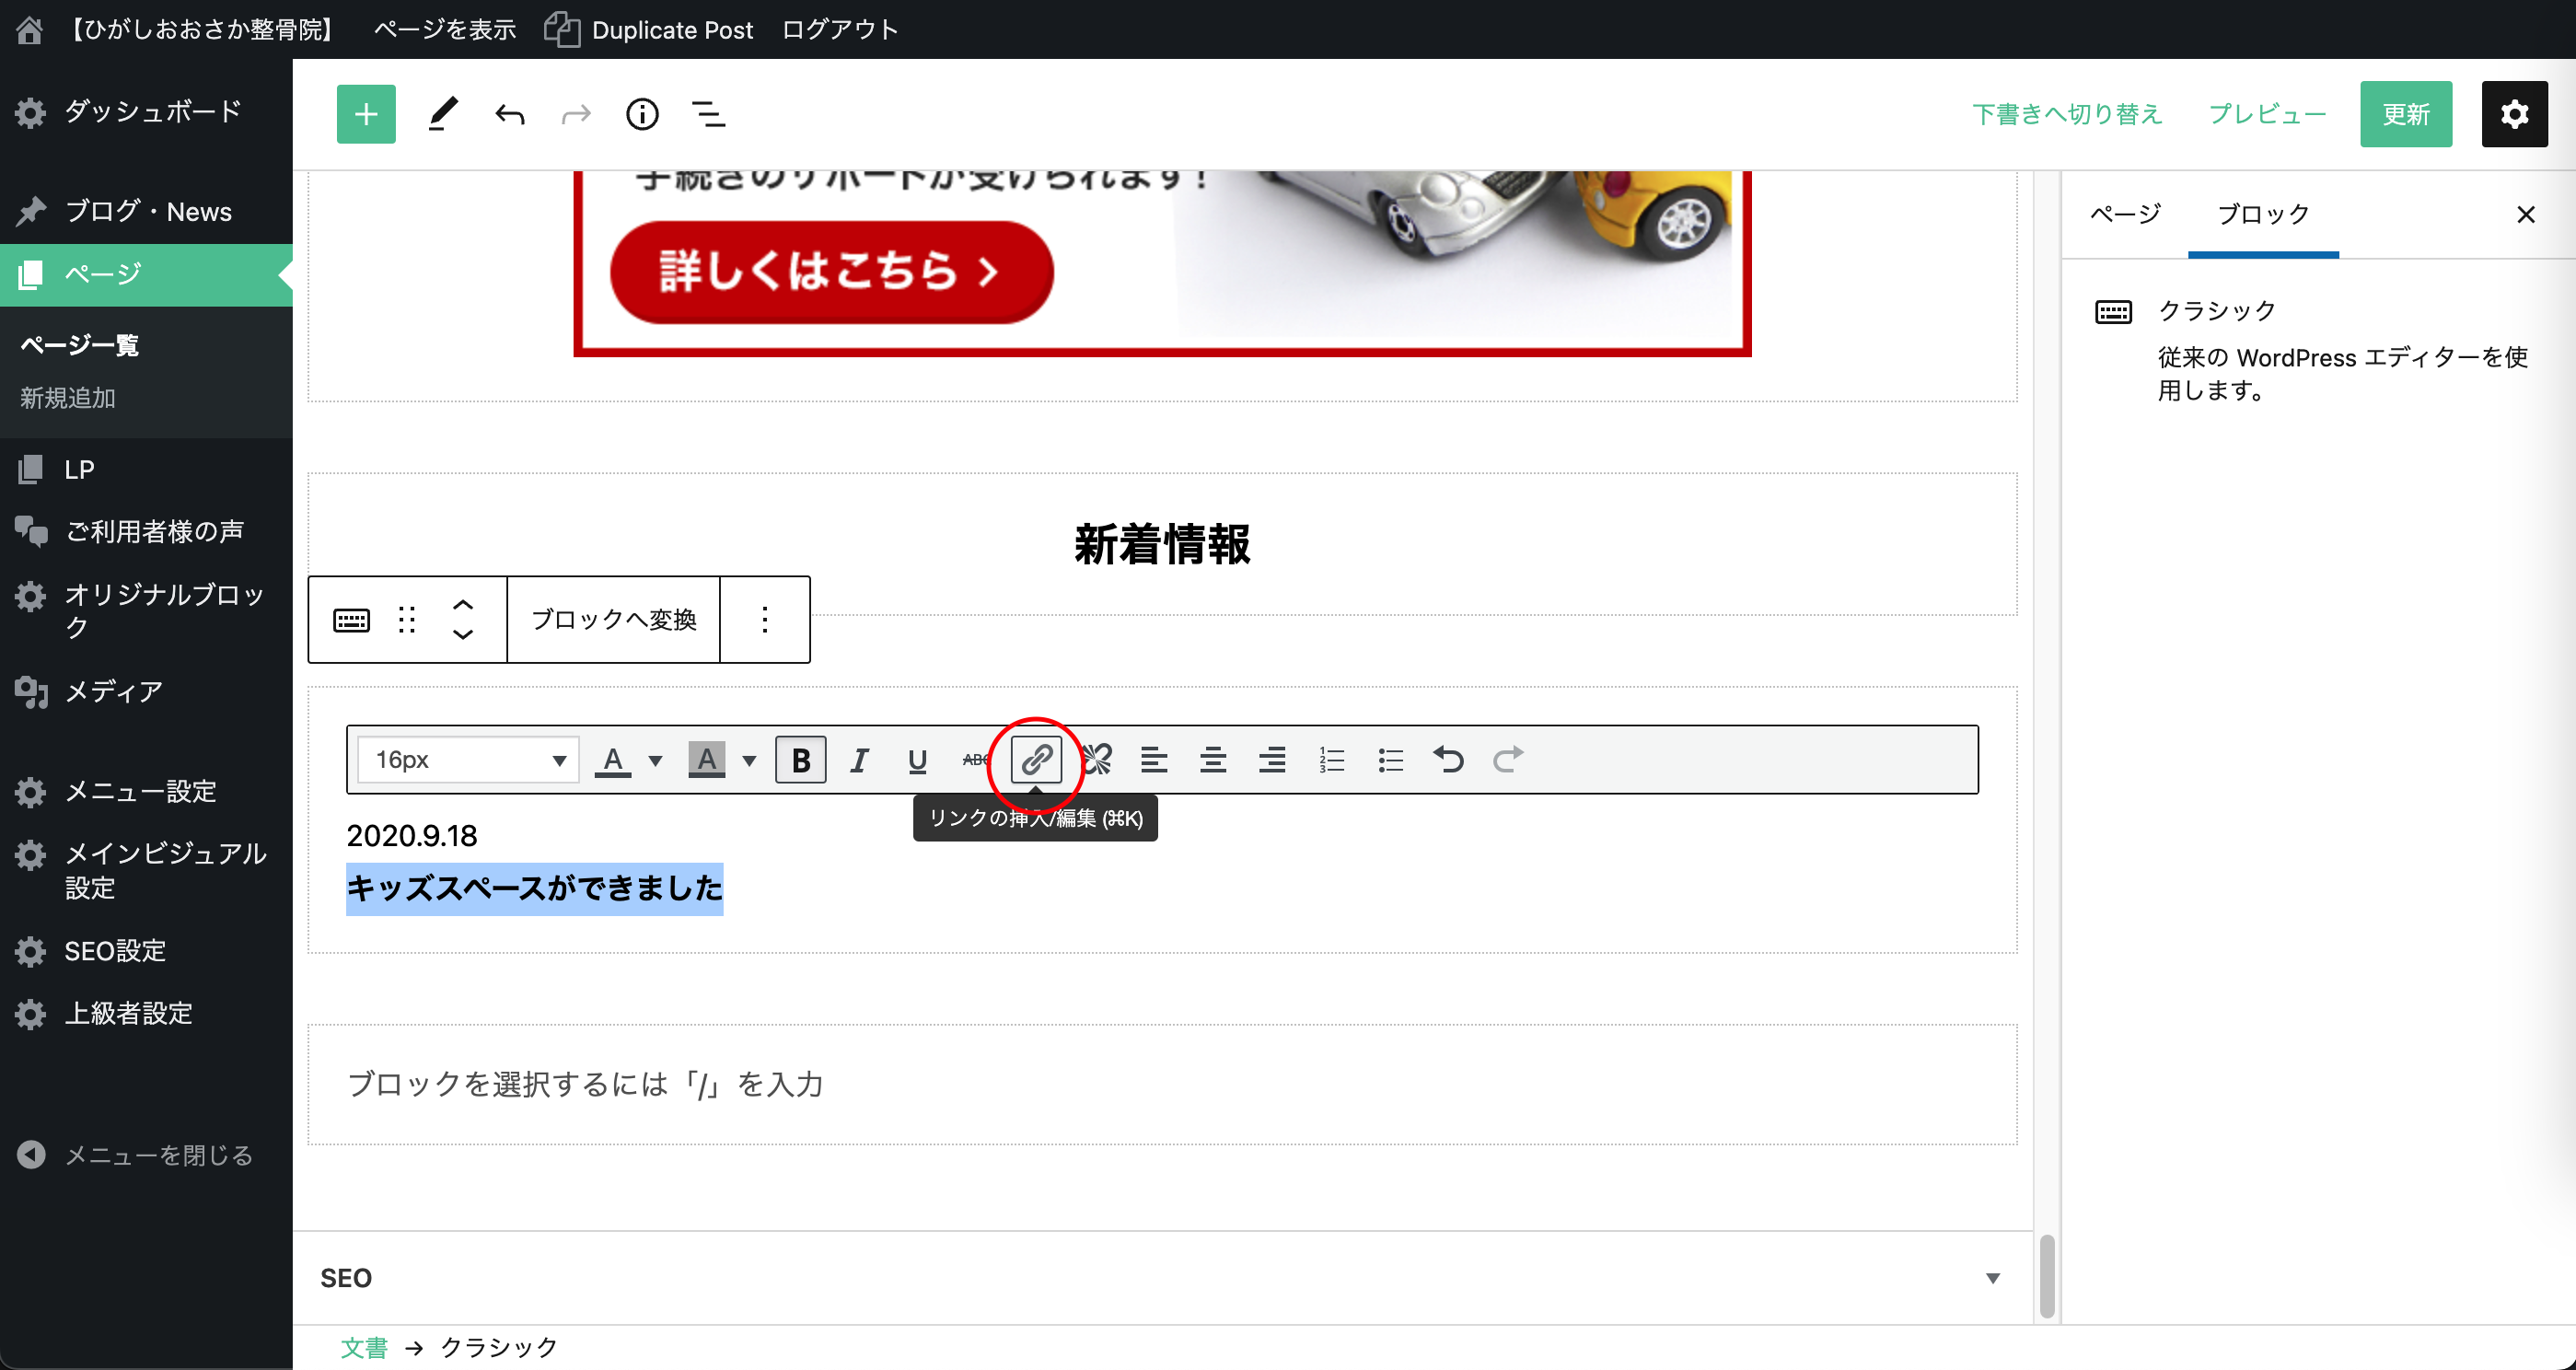
Task: Click the remove link (unlink) icon
Action: tap(1097, 759)
